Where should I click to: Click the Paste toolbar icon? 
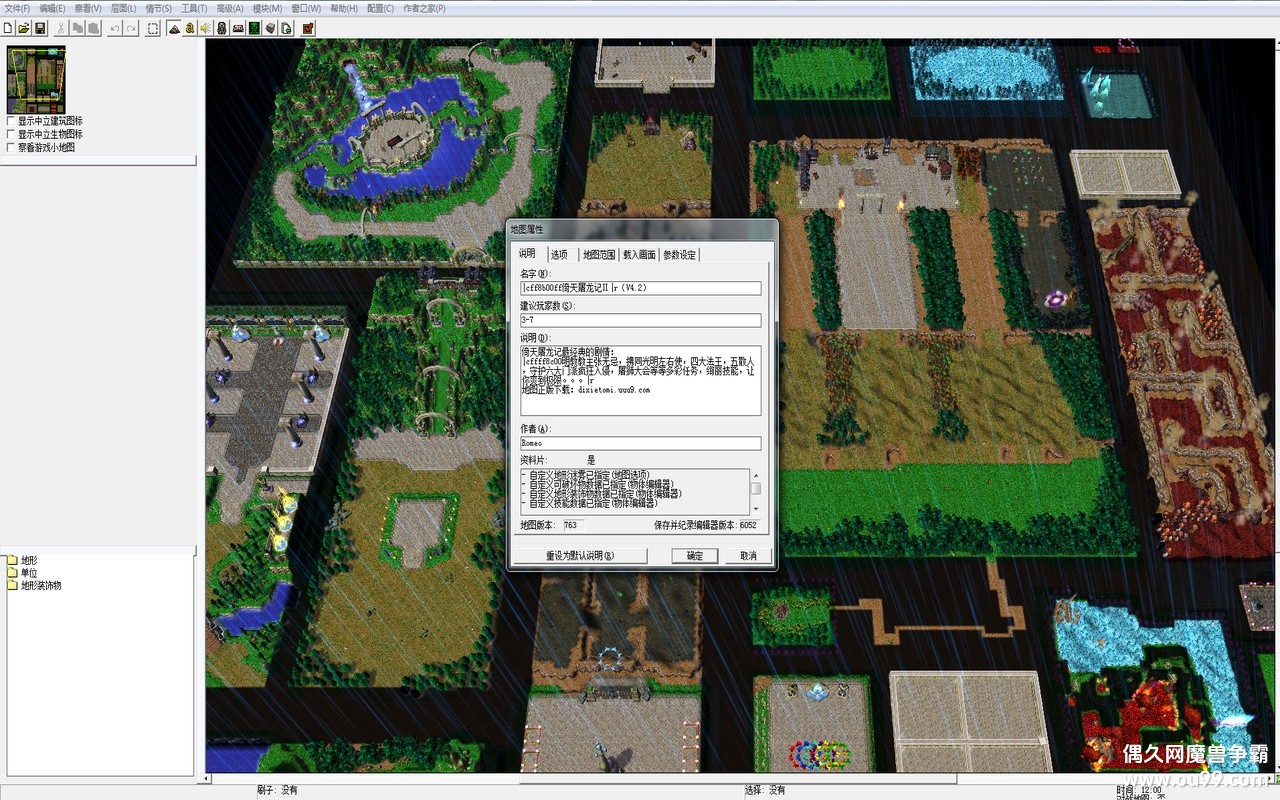92,28
